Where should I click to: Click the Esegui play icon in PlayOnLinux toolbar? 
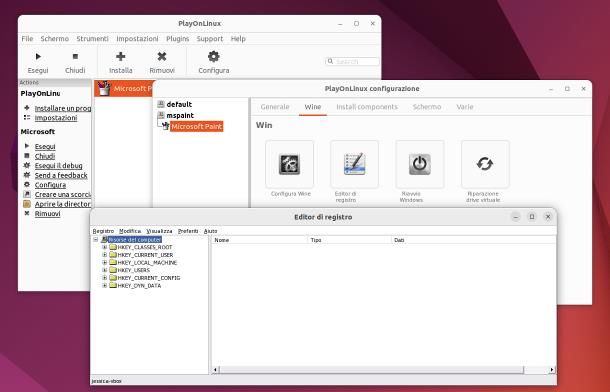click(38, 57)
